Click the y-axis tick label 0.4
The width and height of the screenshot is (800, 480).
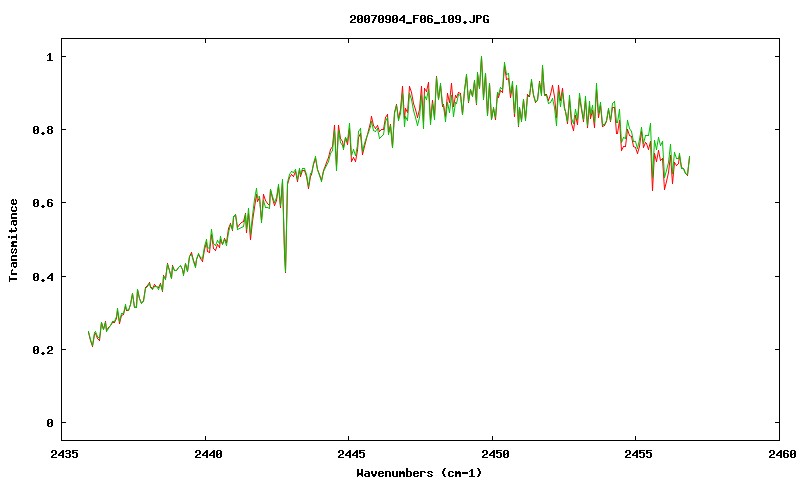[x=43, y=276]
